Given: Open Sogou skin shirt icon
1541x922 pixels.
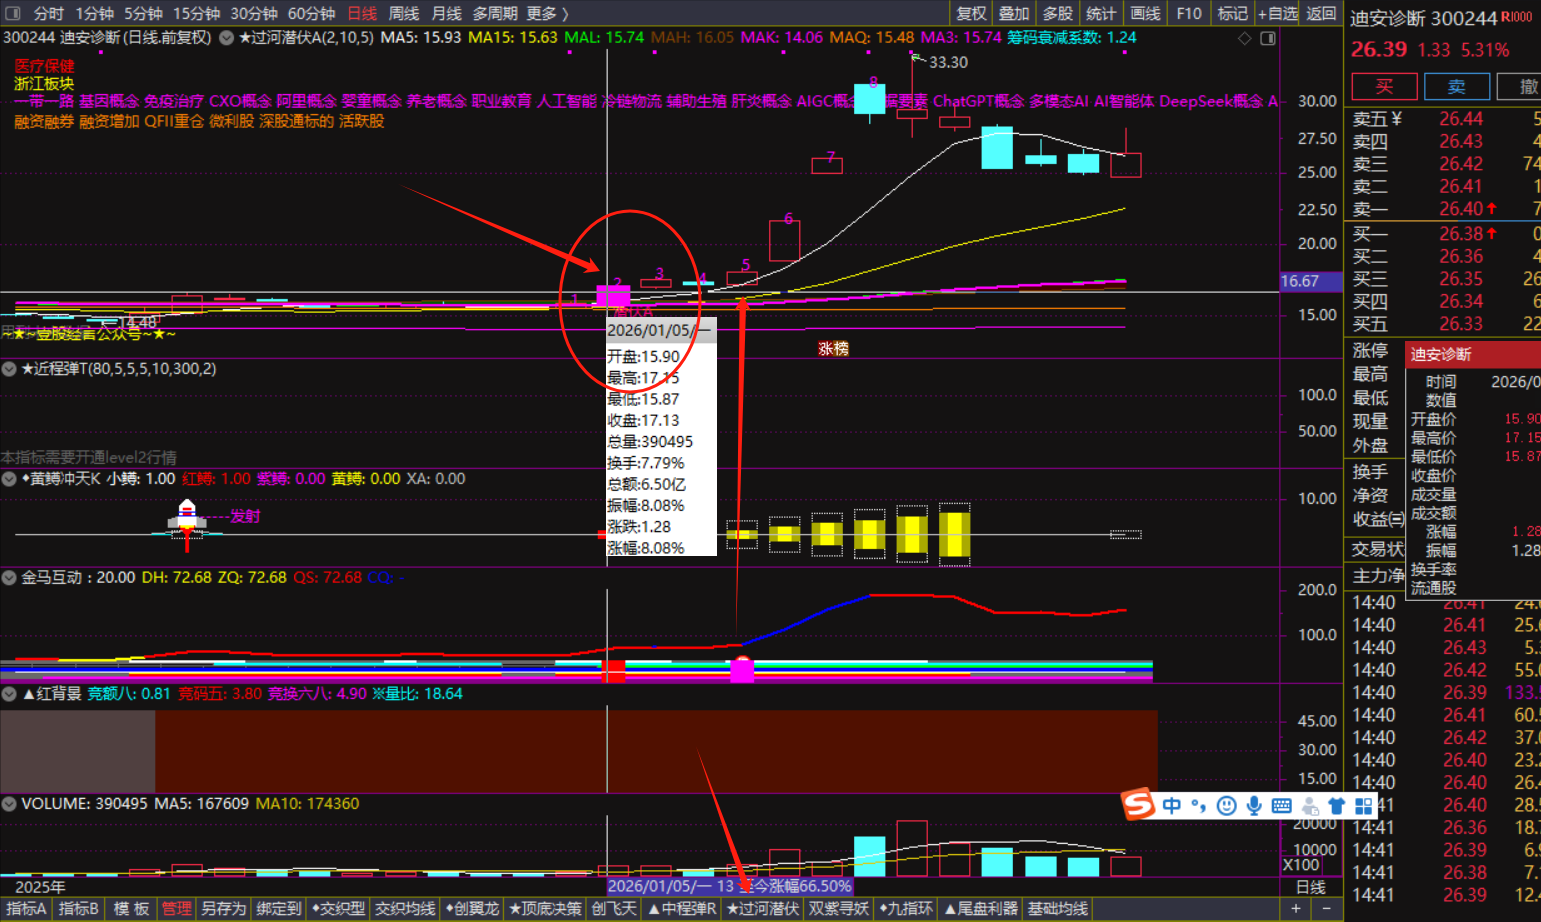Looking at the screenshot, I should pos(1336,806).
